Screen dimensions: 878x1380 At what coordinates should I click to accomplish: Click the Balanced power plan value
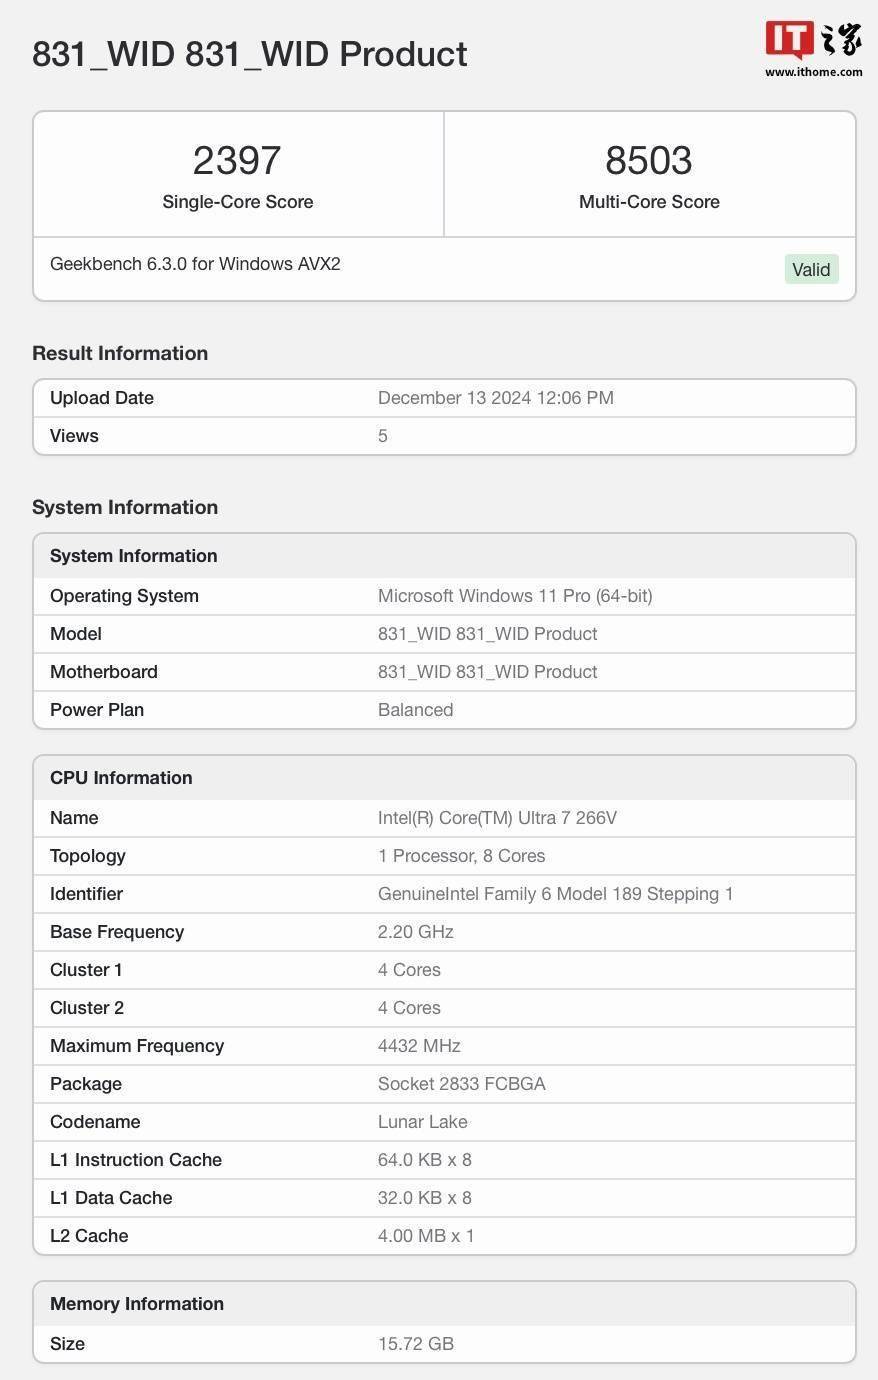pyautogui.click(x=415, y=709)
